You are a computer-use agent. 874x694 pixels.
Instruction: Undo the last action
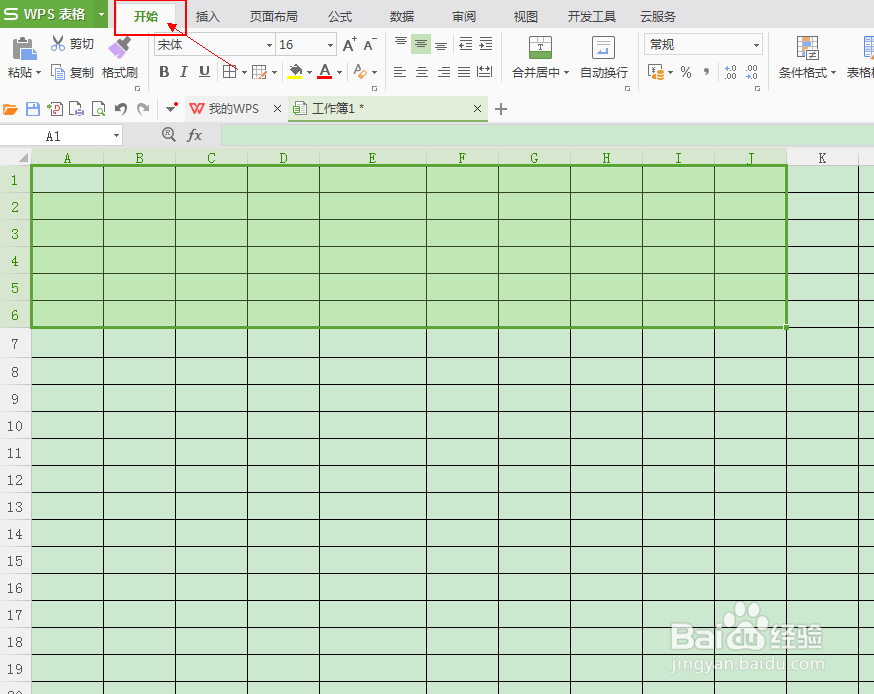tap(120, 109)
